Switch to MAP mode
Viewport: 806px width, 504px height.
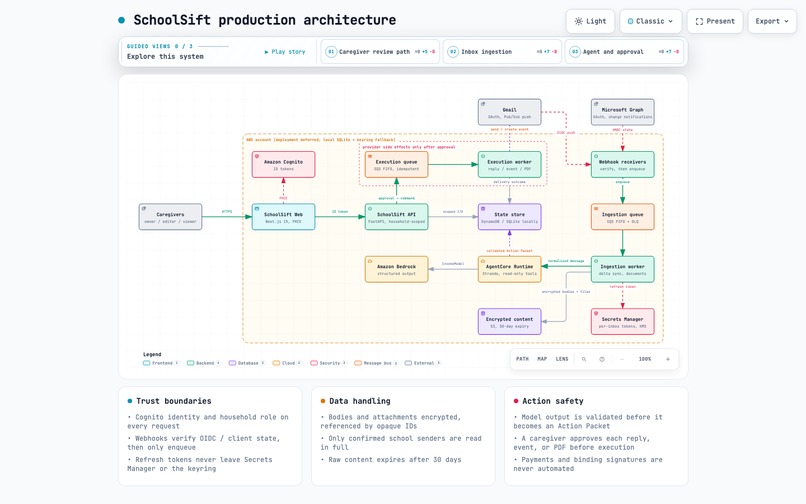tap(542, 359)
